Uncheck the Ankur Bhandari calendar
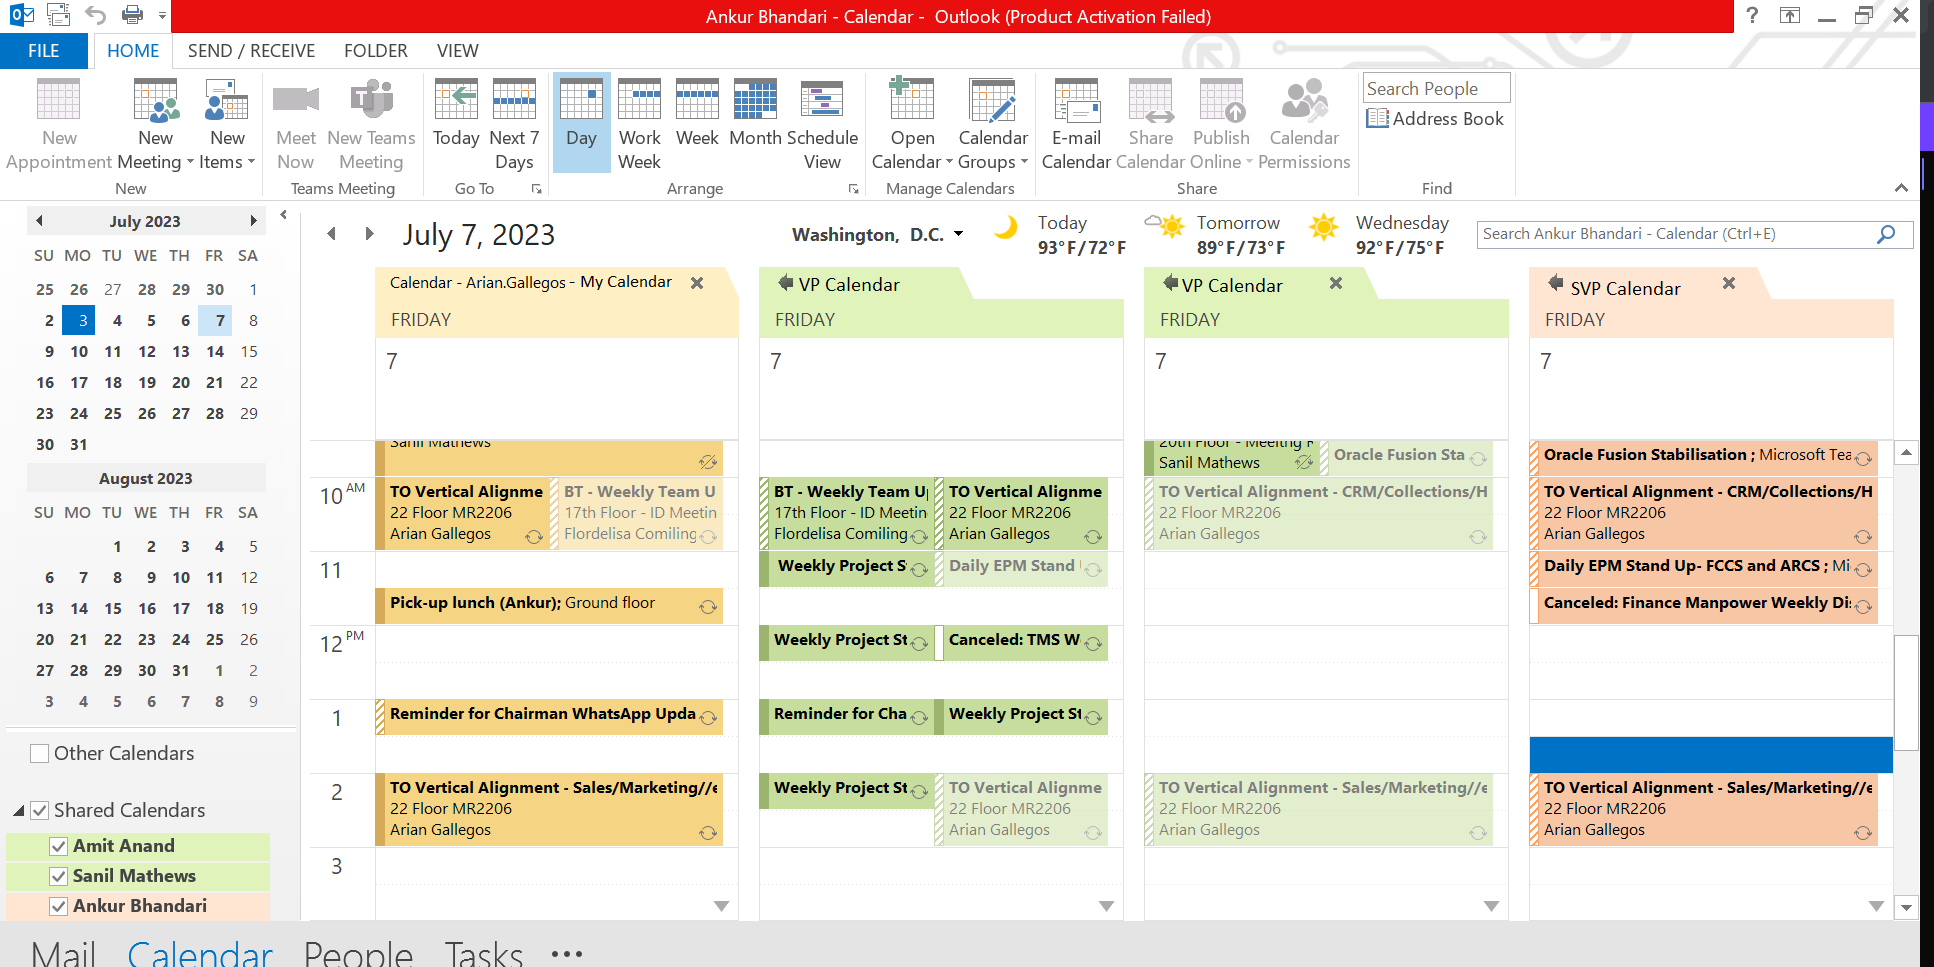The image size is (1934, 967). point(59,907)
